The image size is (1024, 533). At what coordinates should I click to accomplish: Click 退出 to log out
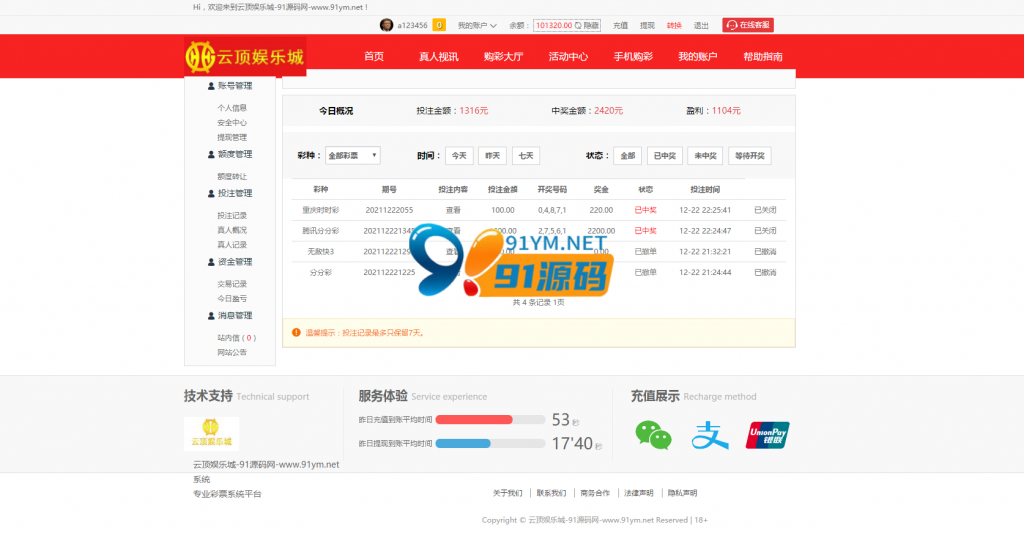tap(701, 25)
